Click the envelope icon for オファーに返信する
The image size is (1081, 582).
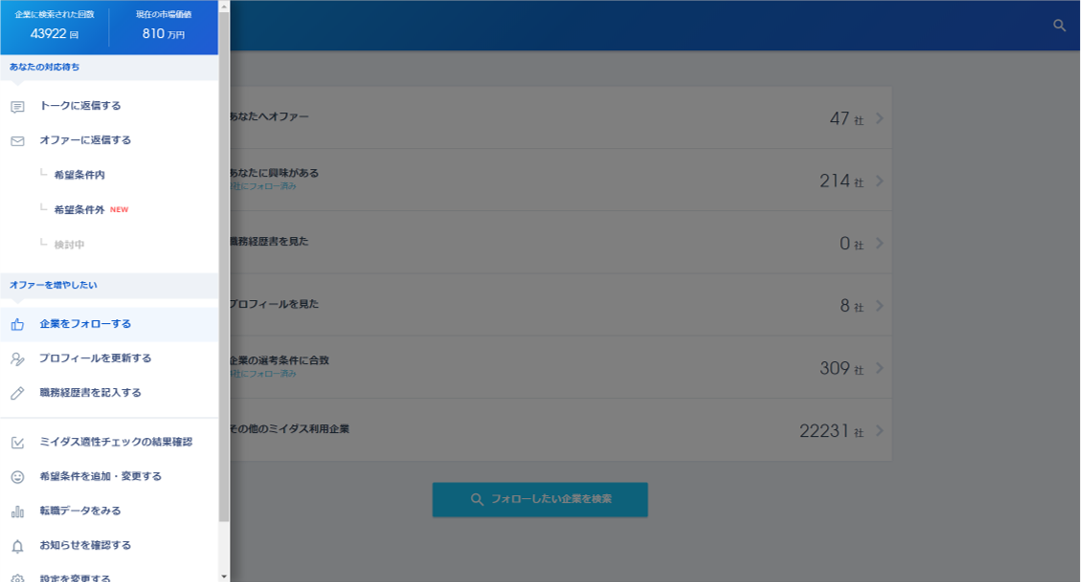[18, 141]
